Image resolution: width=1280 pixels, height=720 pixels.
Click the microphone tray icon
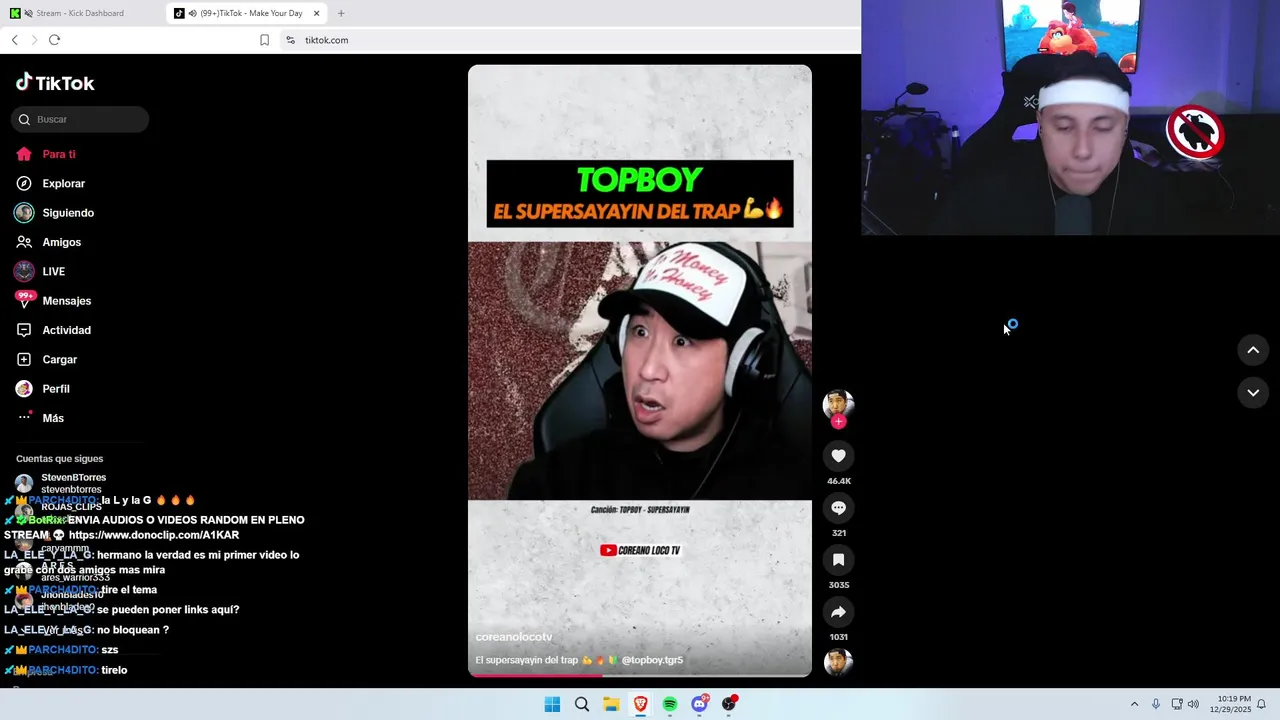click(1156, 704)
